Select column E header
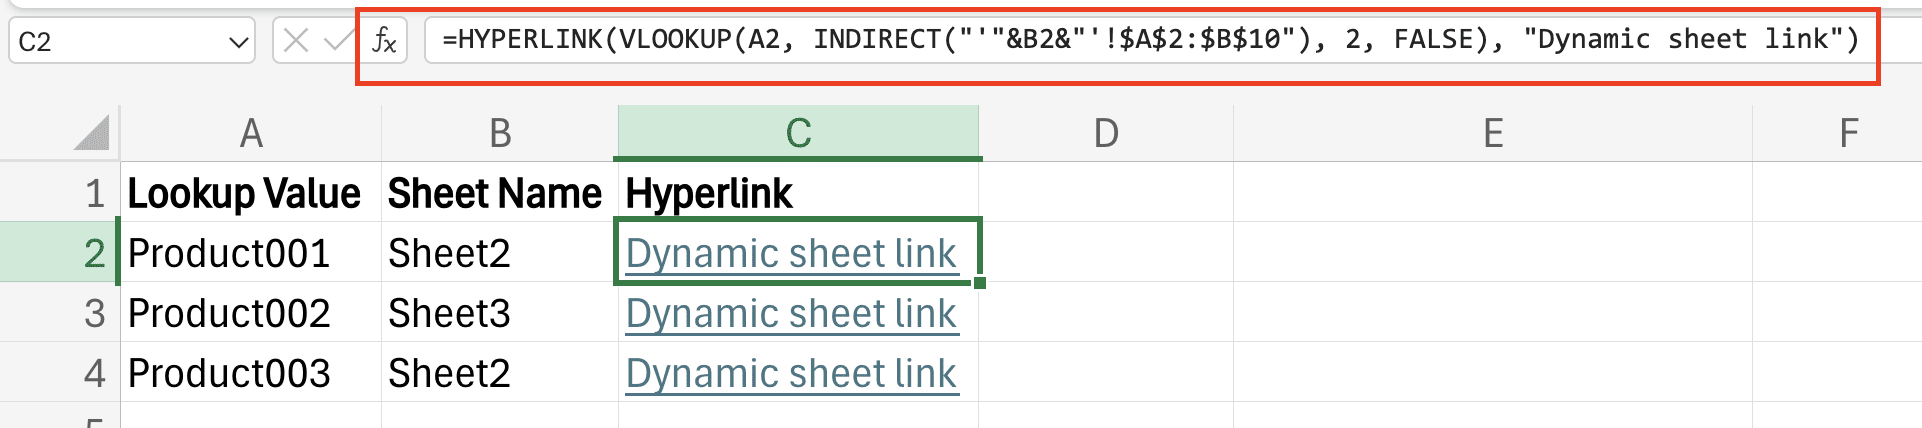The width and height of the screenshot is (1922, 428). (1493, 133)
